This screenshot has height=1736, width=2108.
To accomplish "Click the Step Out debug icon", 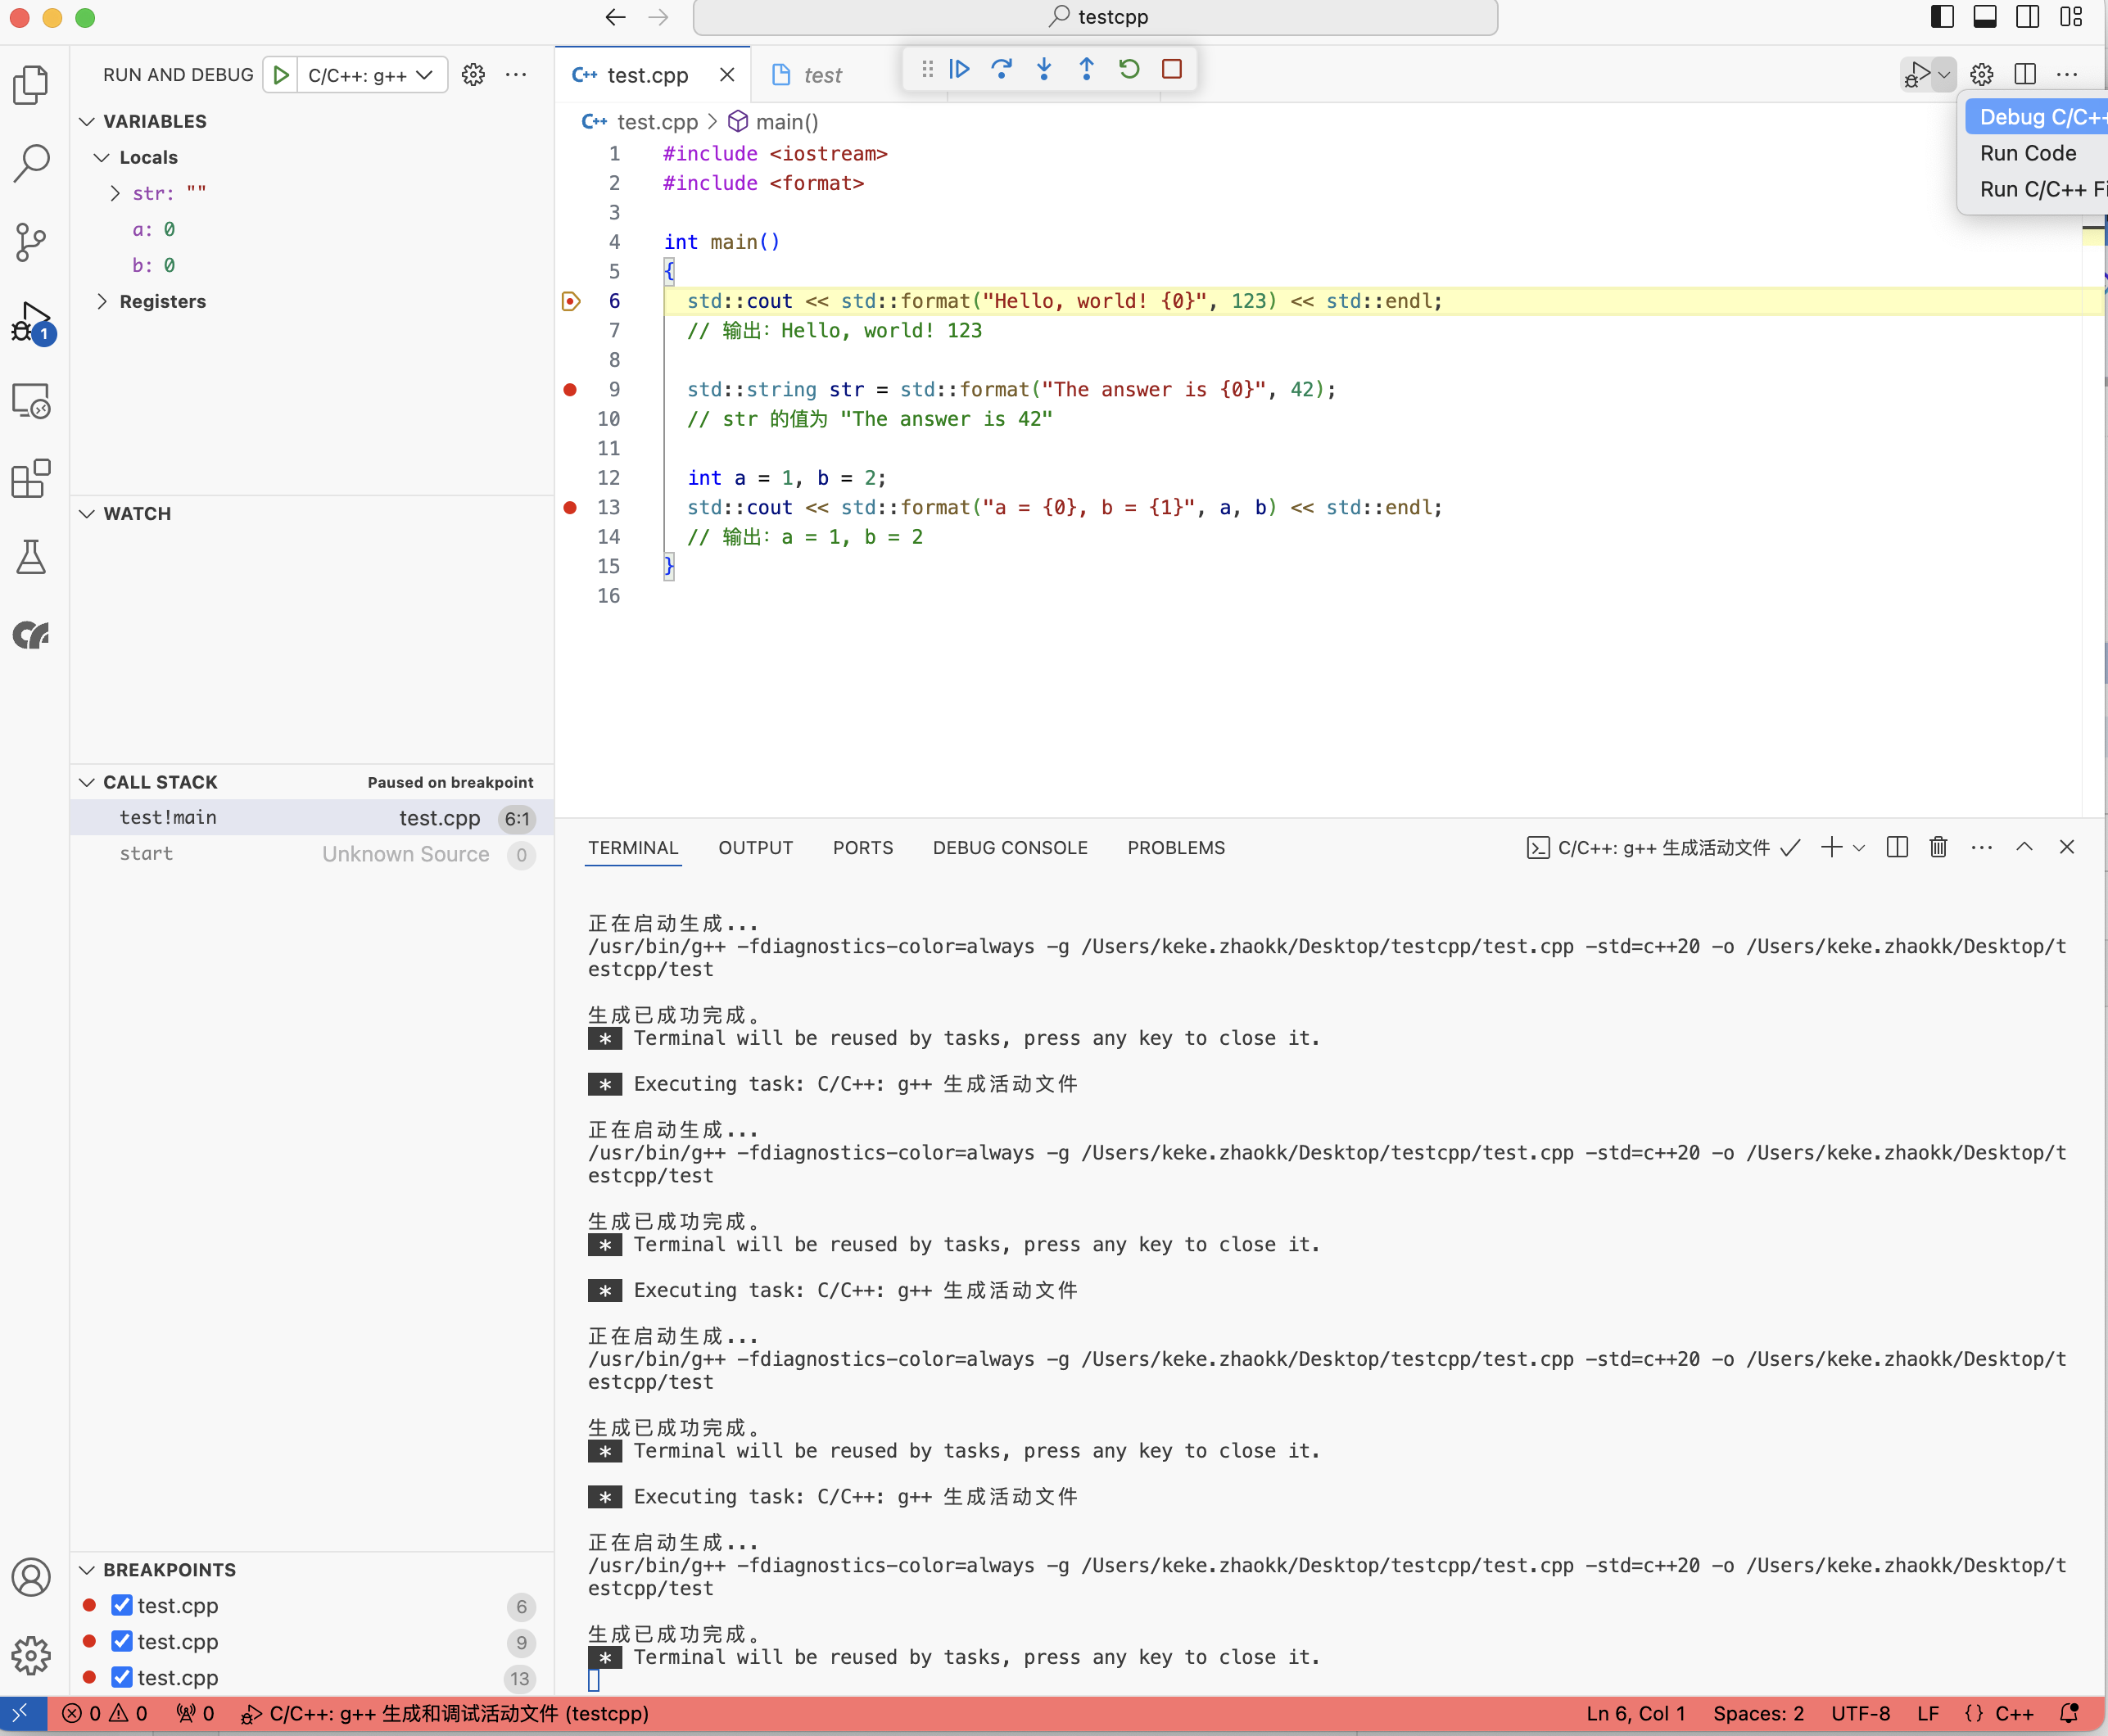I will pos(1086,69).
